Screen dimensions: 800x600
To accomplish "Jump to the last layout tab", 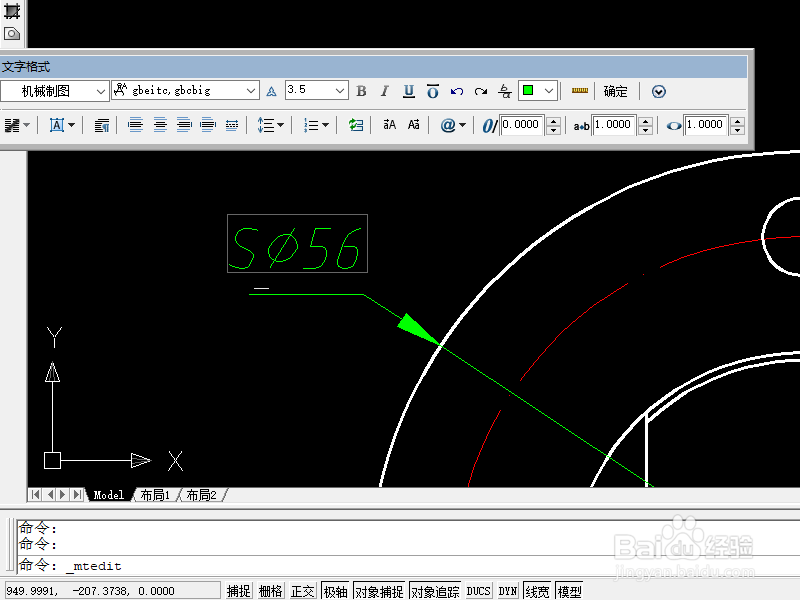I will pyautogui.click(x=77, y=494).
